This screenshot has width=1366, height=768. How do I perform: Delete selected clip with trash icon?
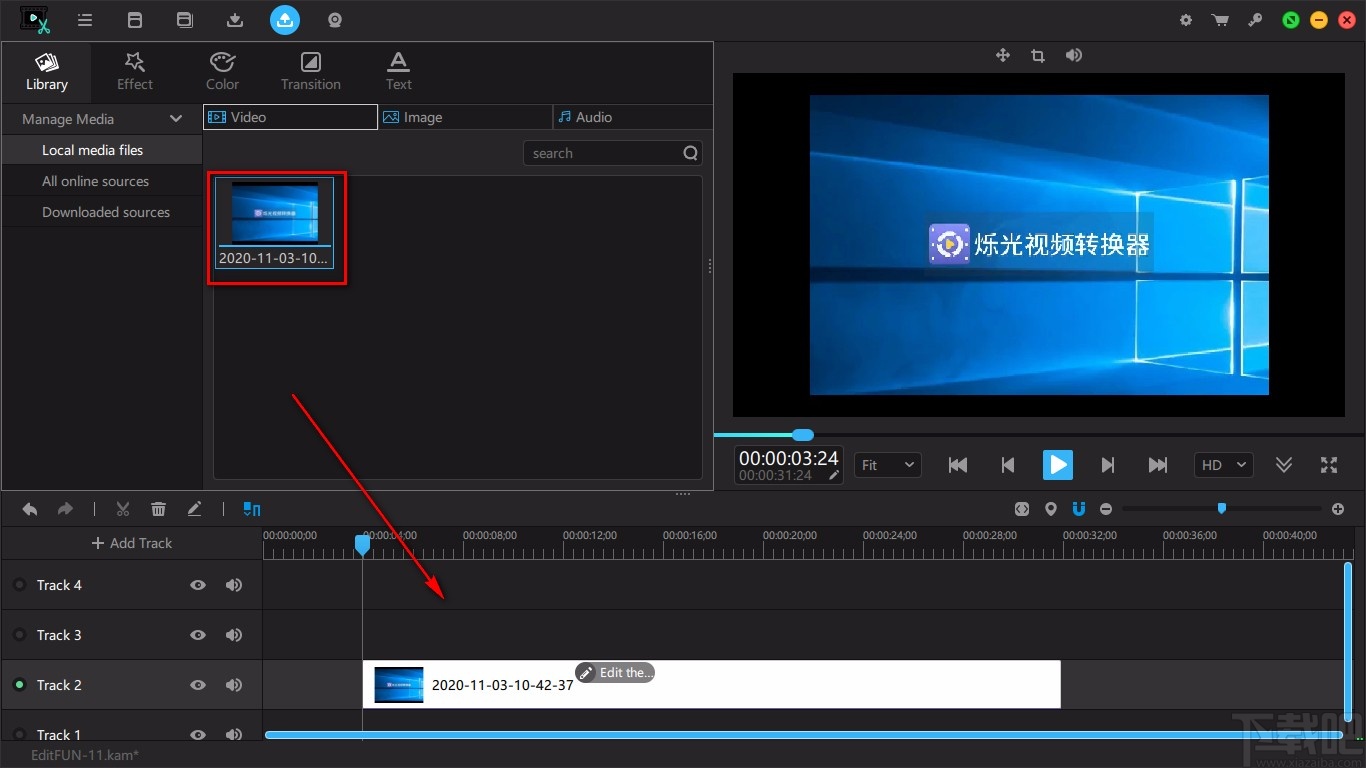158,509
